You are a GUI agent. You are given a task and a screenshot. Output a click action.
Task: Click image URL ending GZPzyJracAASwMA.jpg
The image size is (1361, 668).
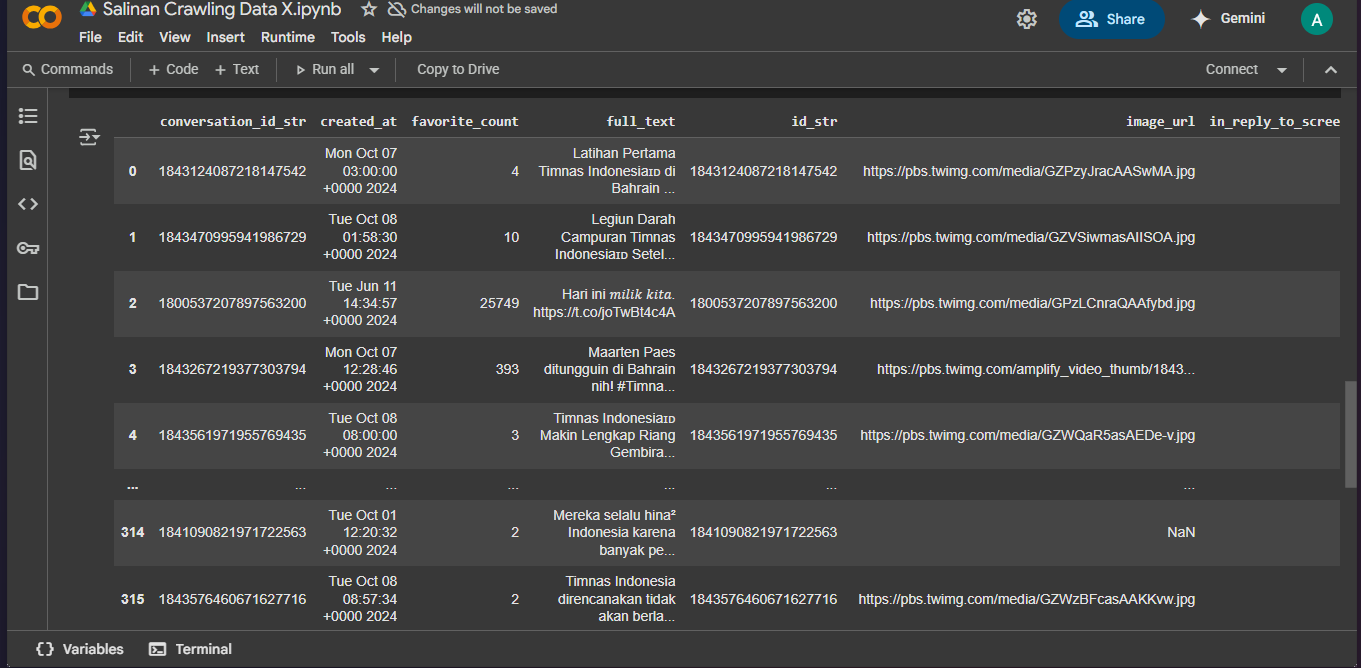1029,171
